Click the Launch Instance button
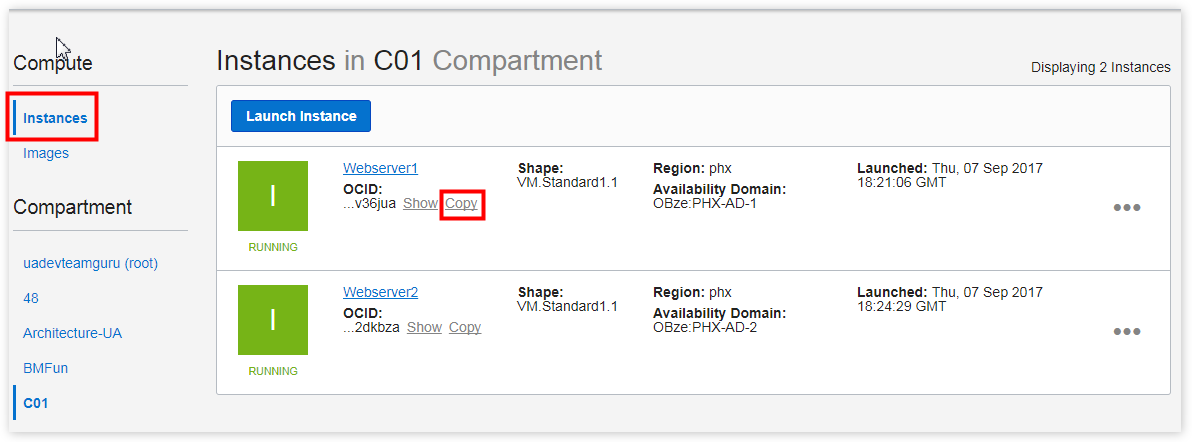1192x442 pixels. [301, 116]
